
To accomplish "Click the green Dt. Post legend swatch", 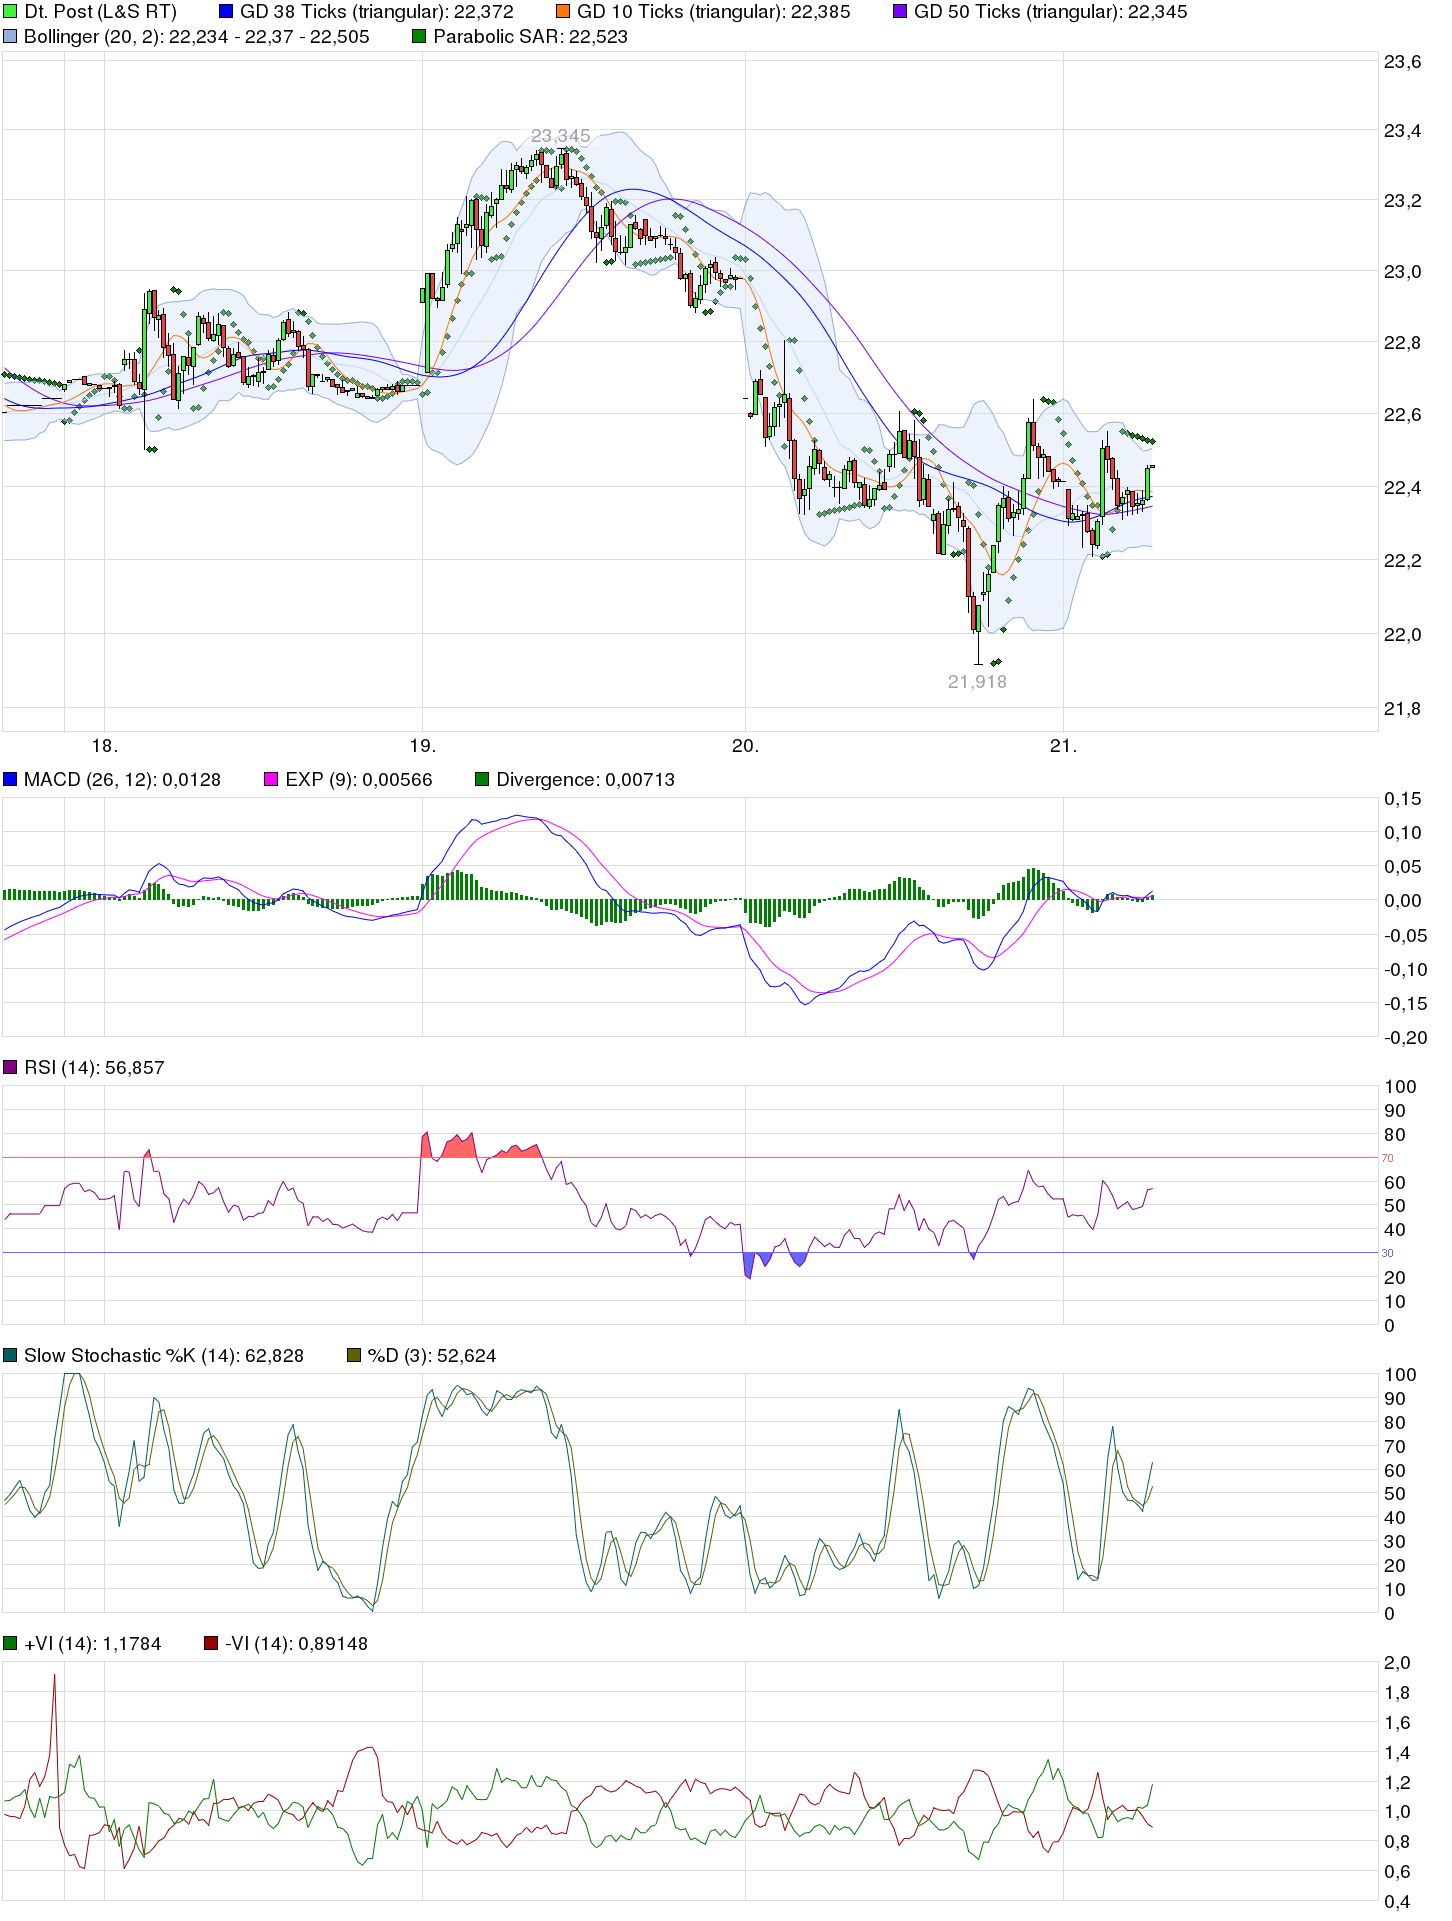I will [10, 12].
